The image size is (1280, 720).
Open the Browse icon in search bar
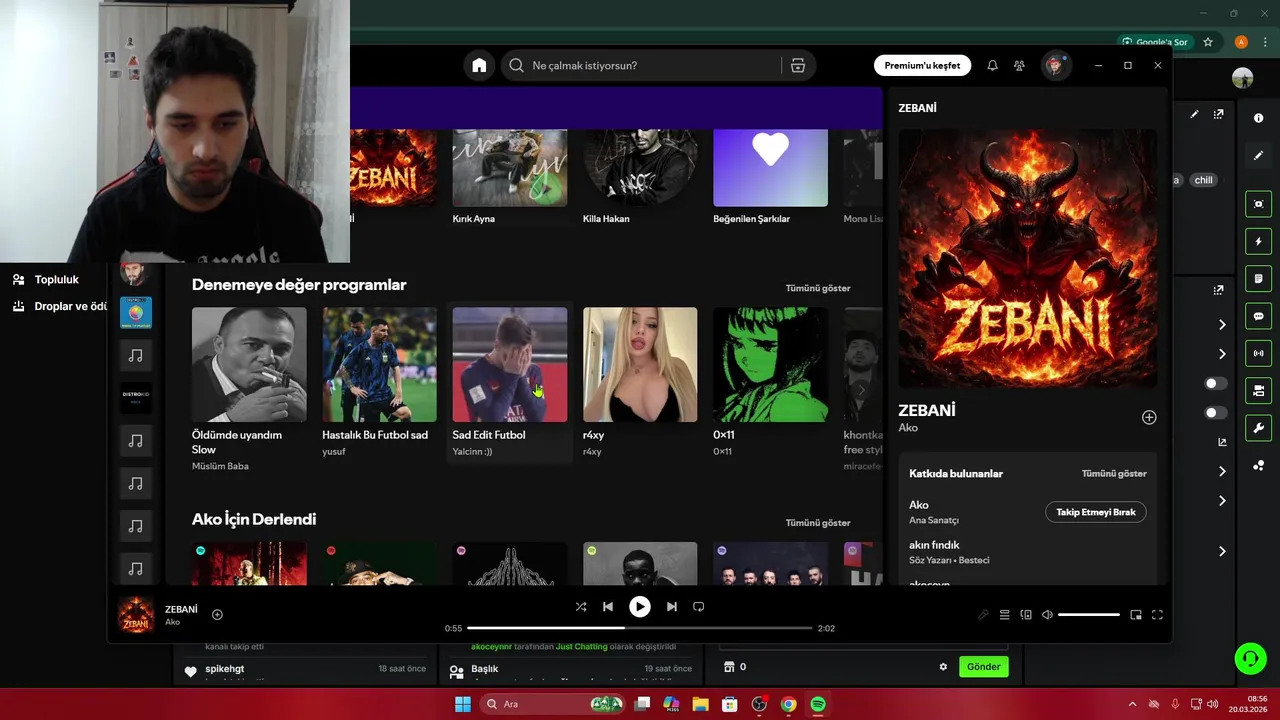[x=798, y=65]
